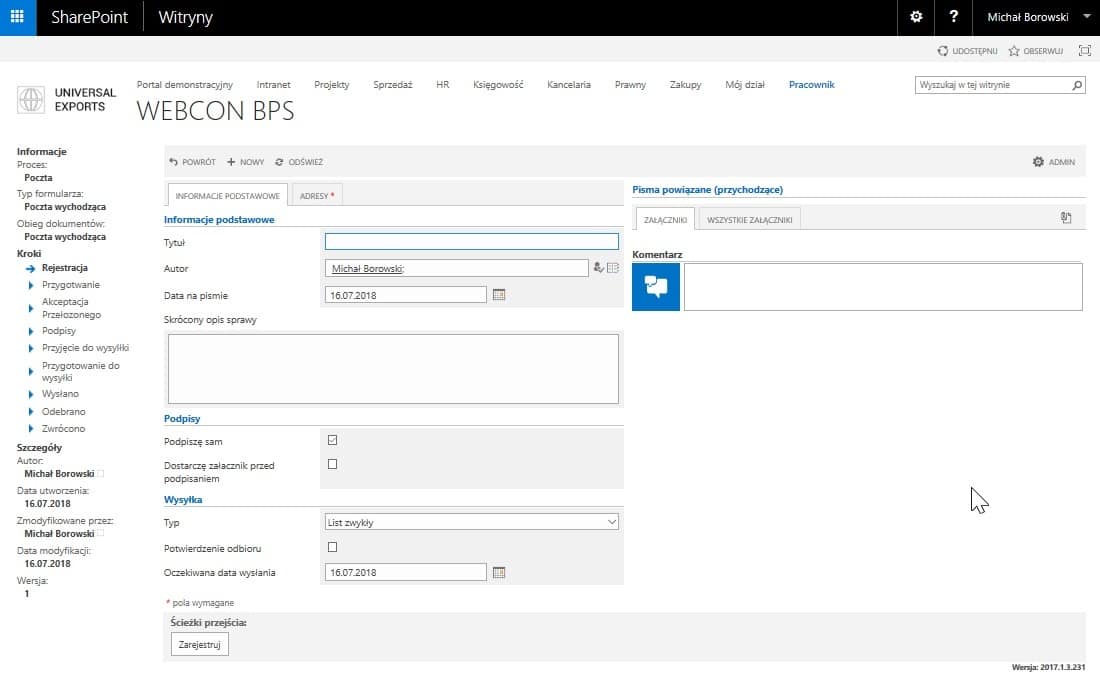The width and height of the screenshot is (1100, 679).
Task: Open Zakupy in top navigation
Action: pos(685,85)
